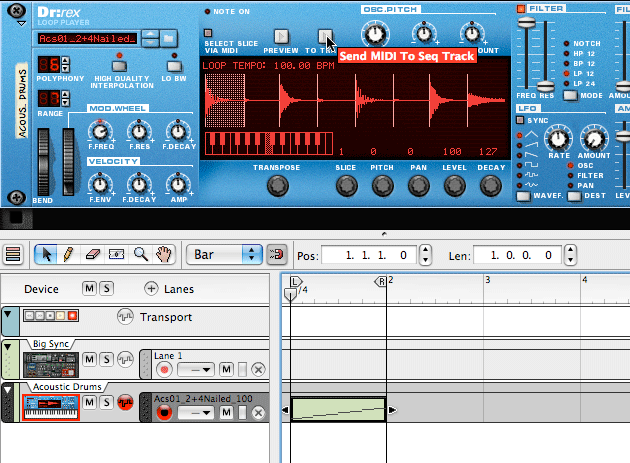Solo the Big Sync track
This screenshot has width=630, height=463.
coord(106,359)
